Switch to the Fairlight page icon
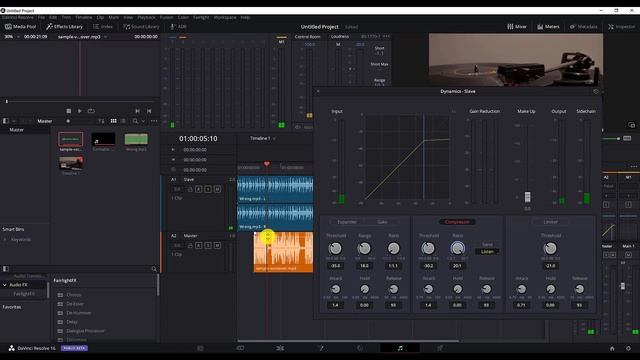640x360 pixels. click(400, 348)
